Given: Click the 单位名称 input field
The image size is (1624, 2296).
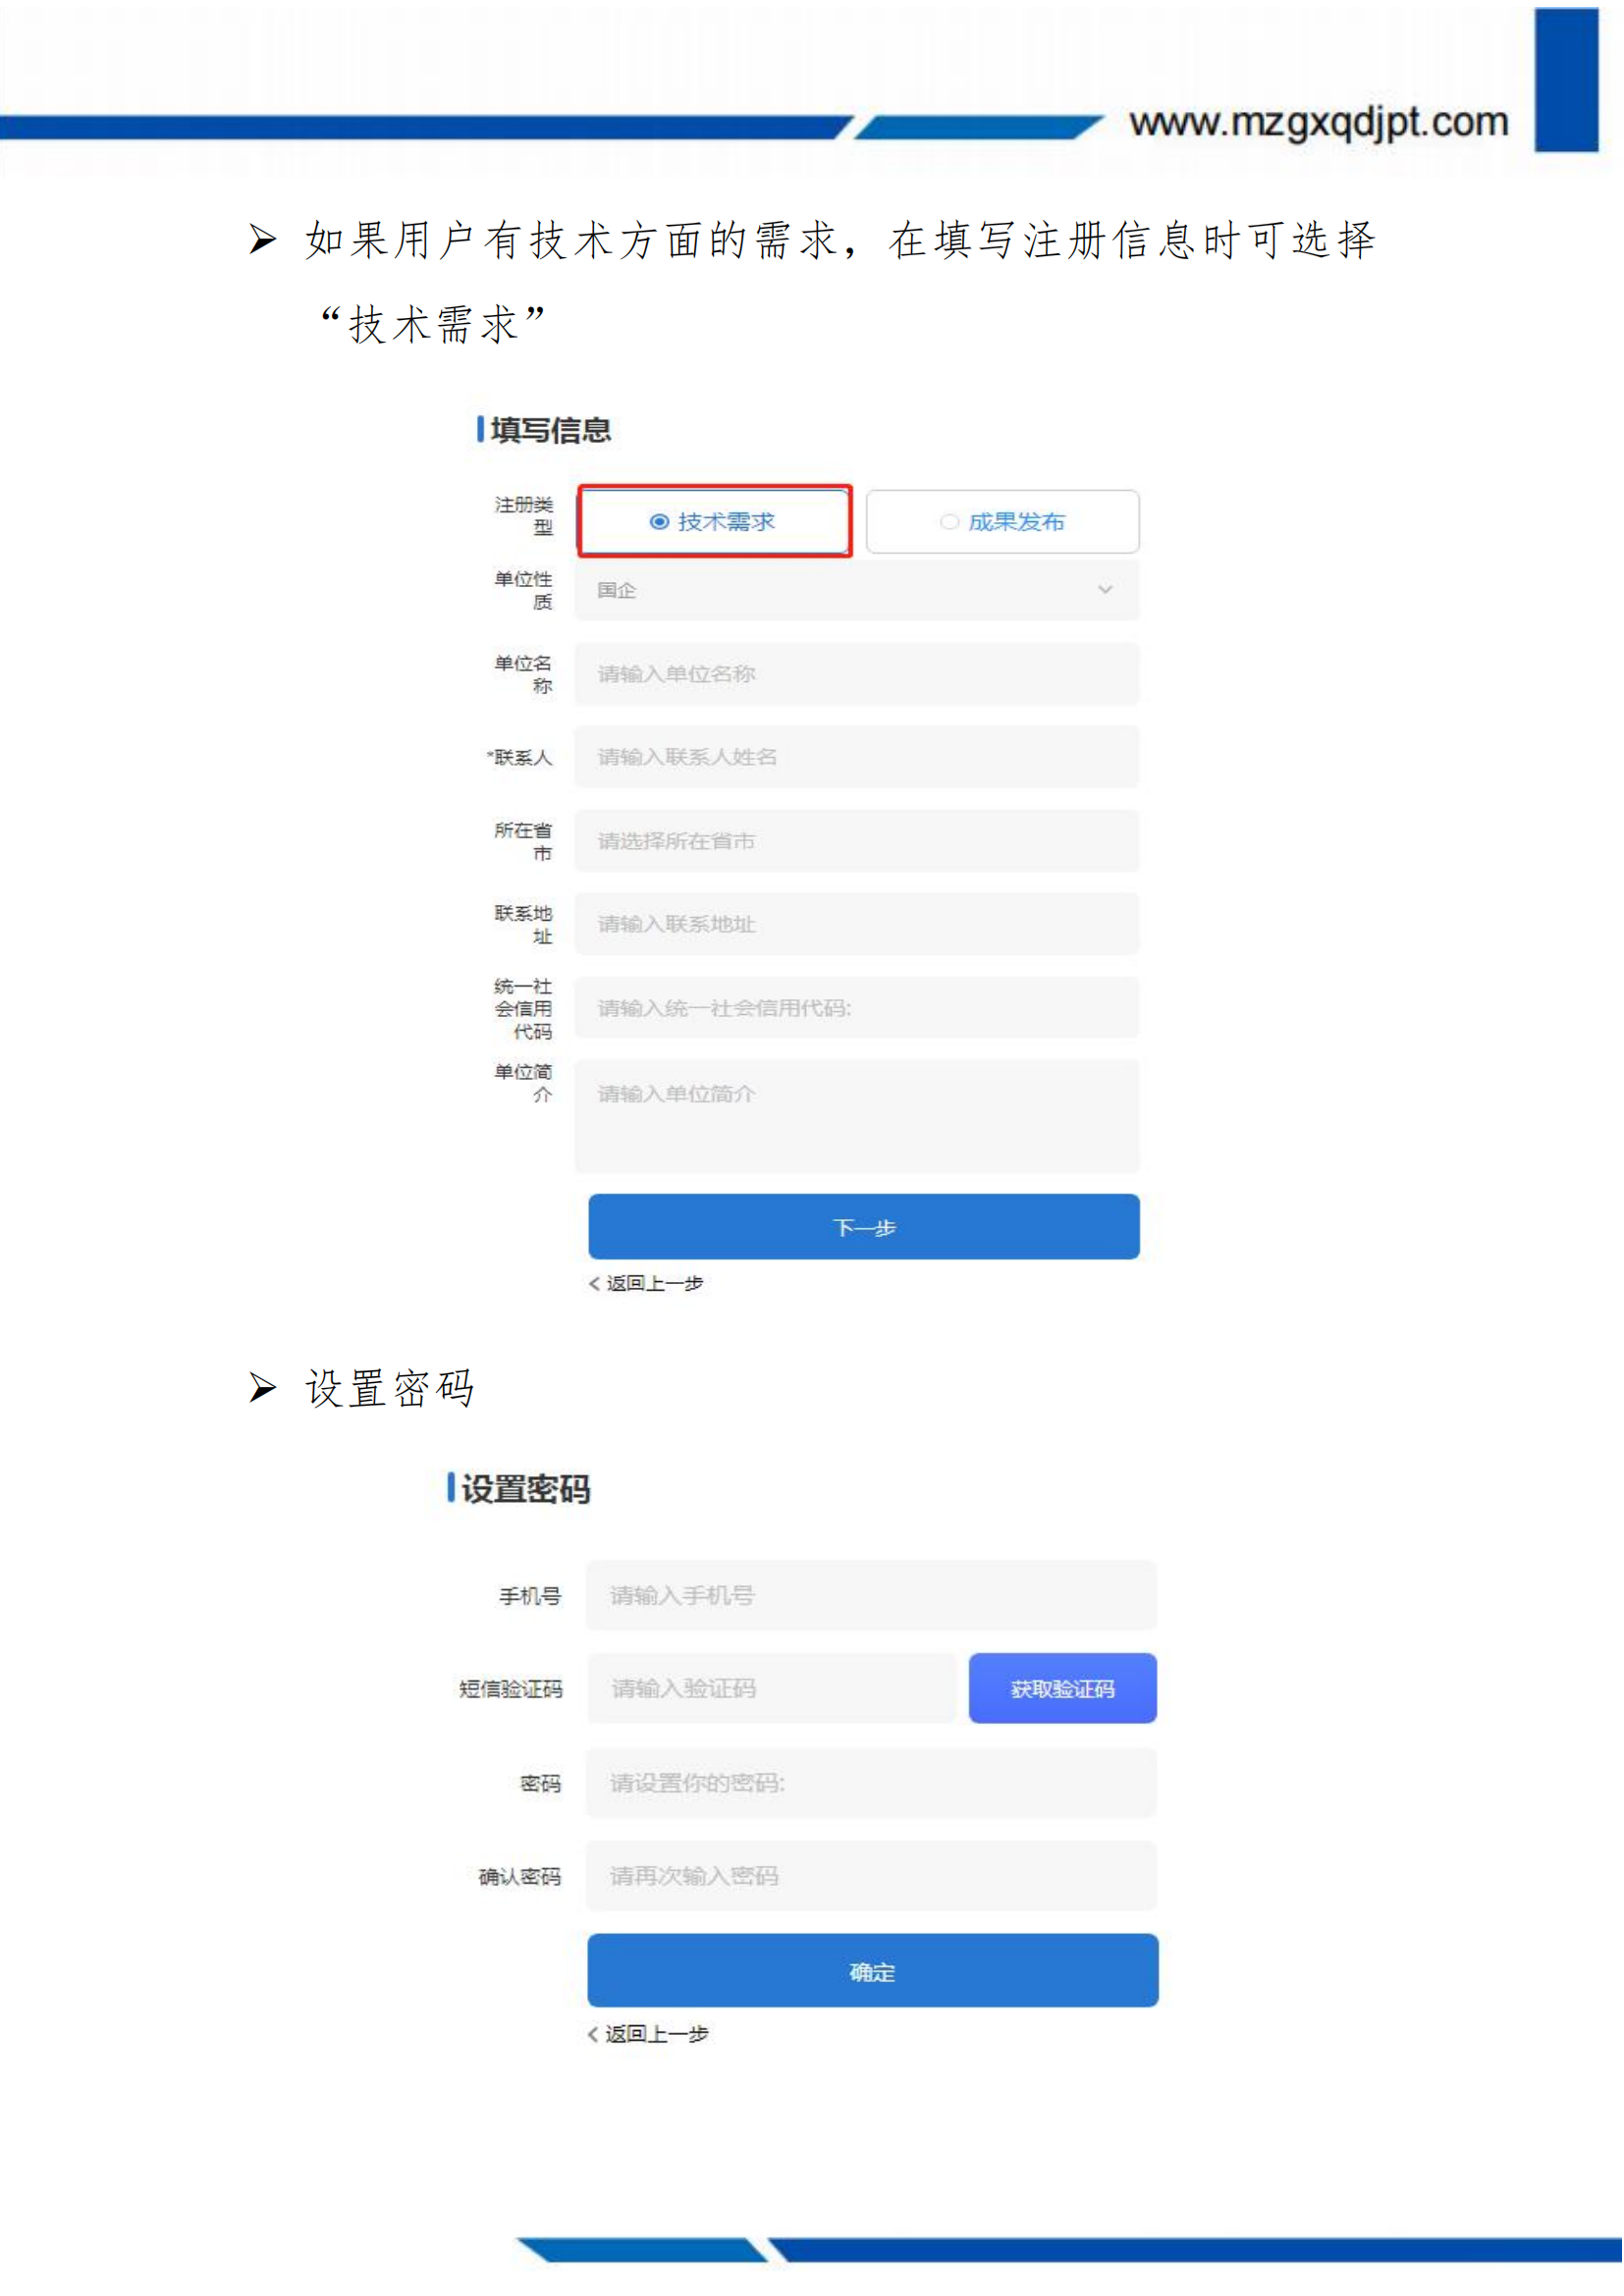Looking at the screenshot, I should click(x=856, y=674).
